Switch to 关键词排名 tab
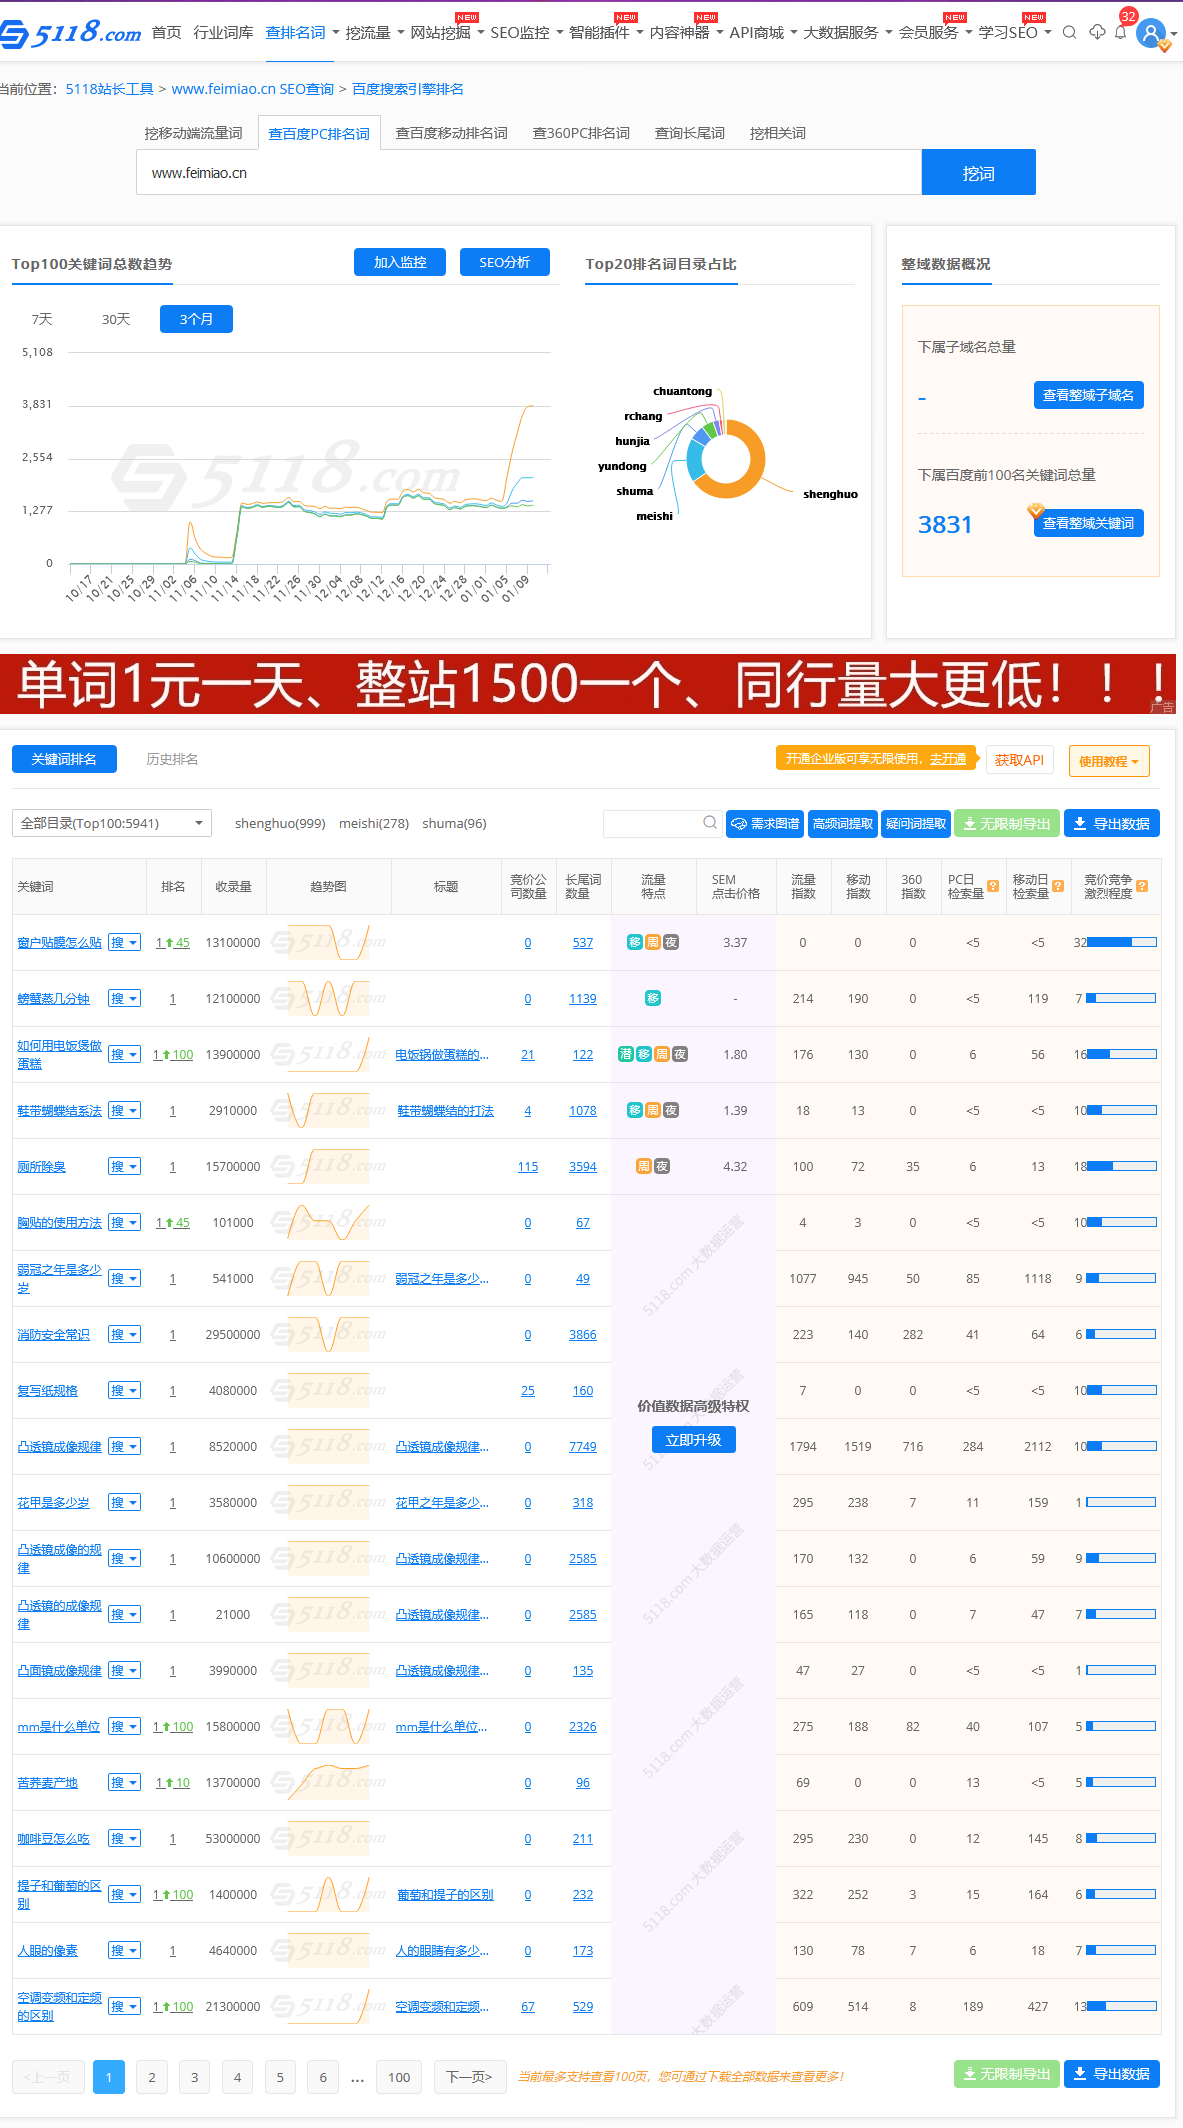Image resolution: width=1183 pixels, height=2128 pixels. (64, 759)
